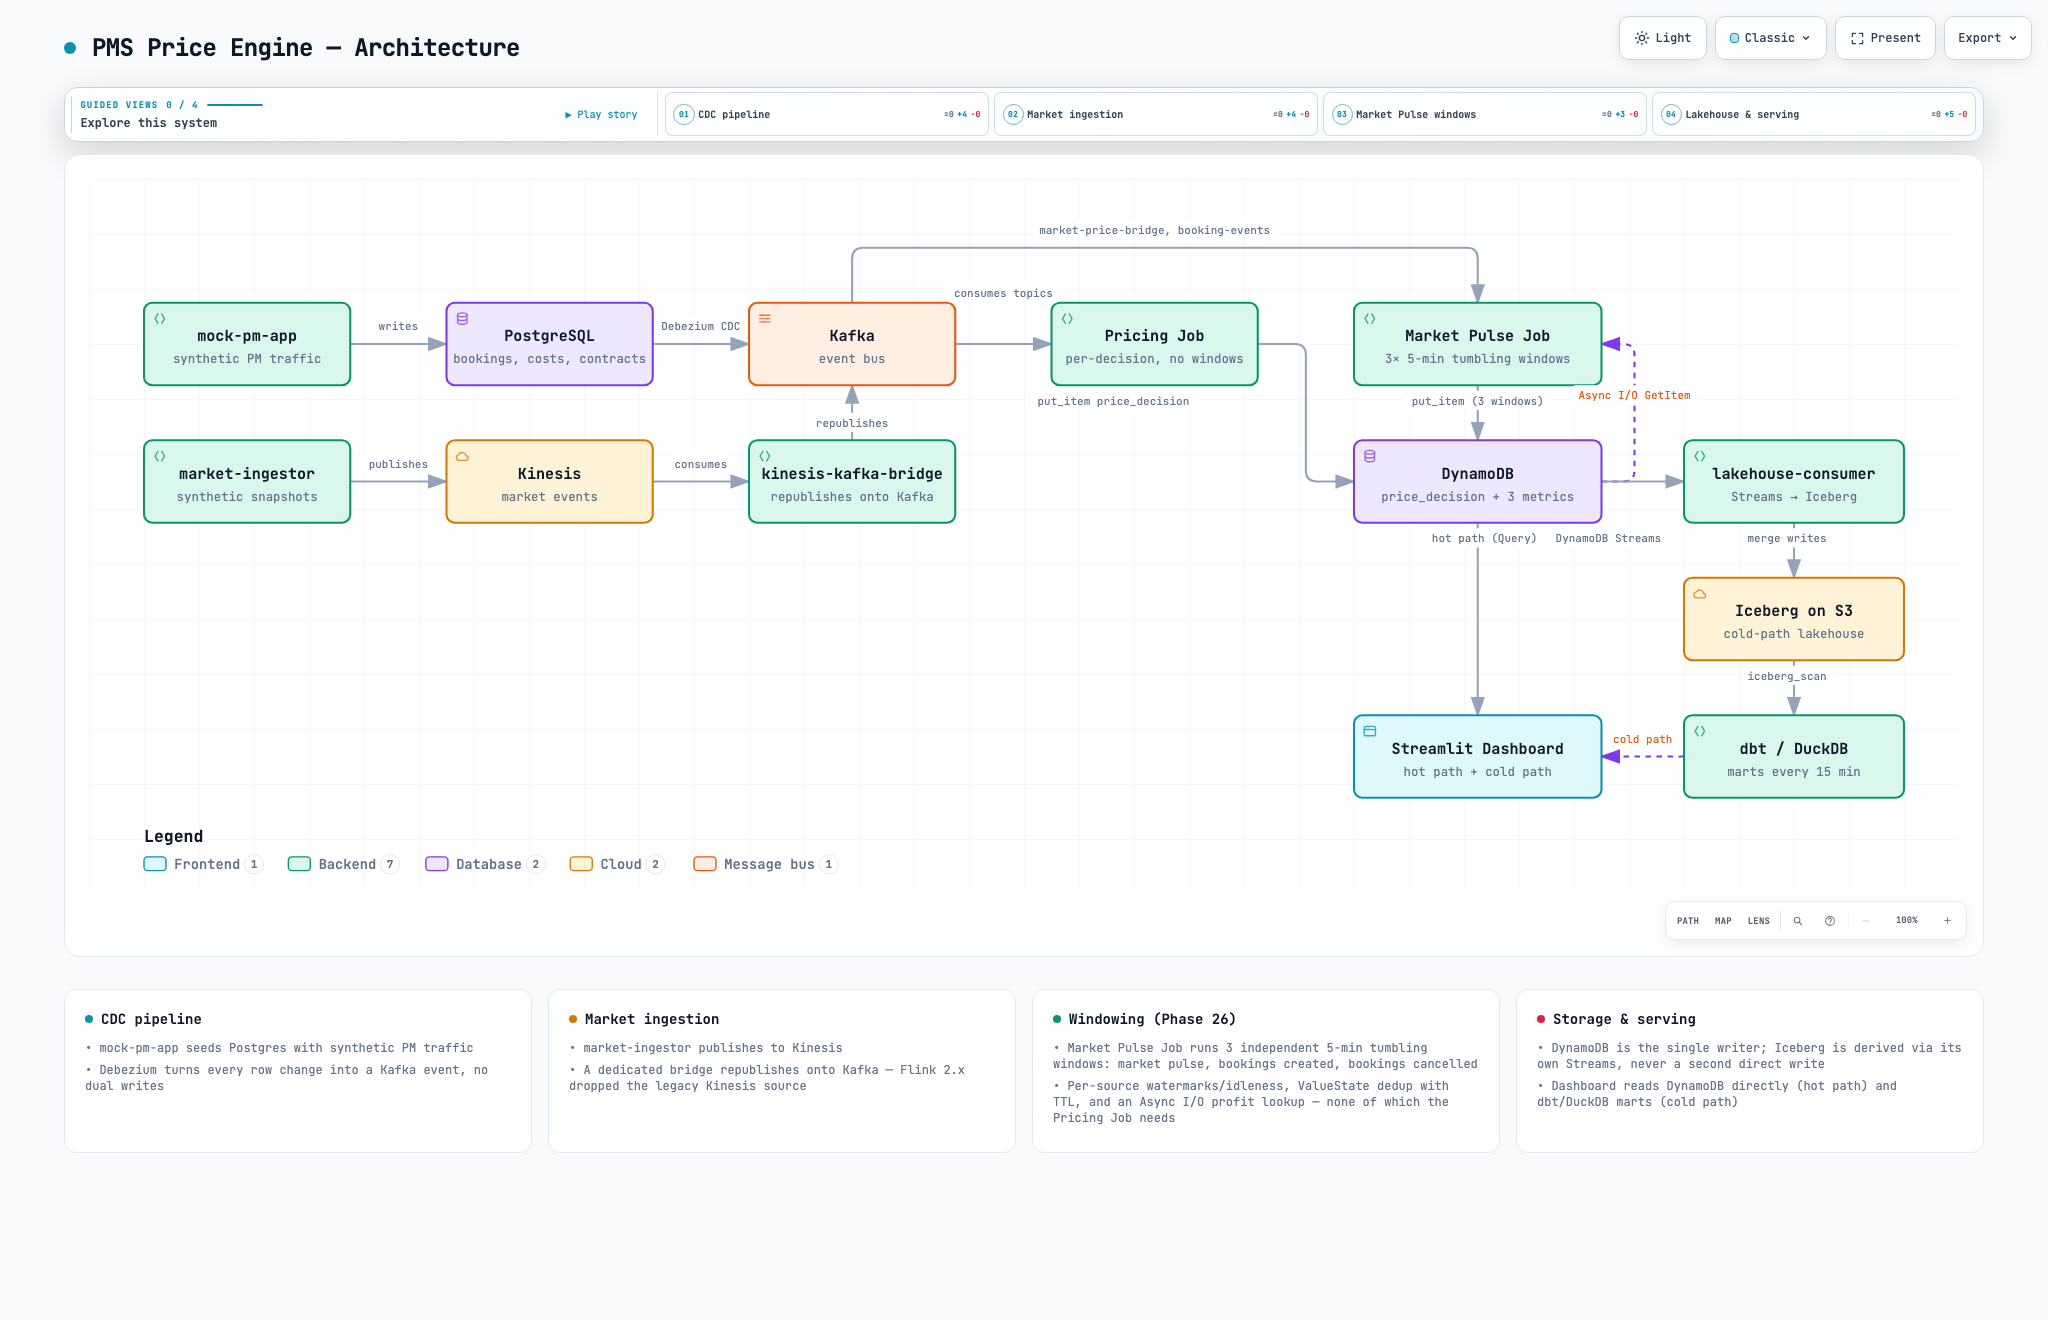Click the window icon on Streamlit Dashboard

[x=1370, y=731]
